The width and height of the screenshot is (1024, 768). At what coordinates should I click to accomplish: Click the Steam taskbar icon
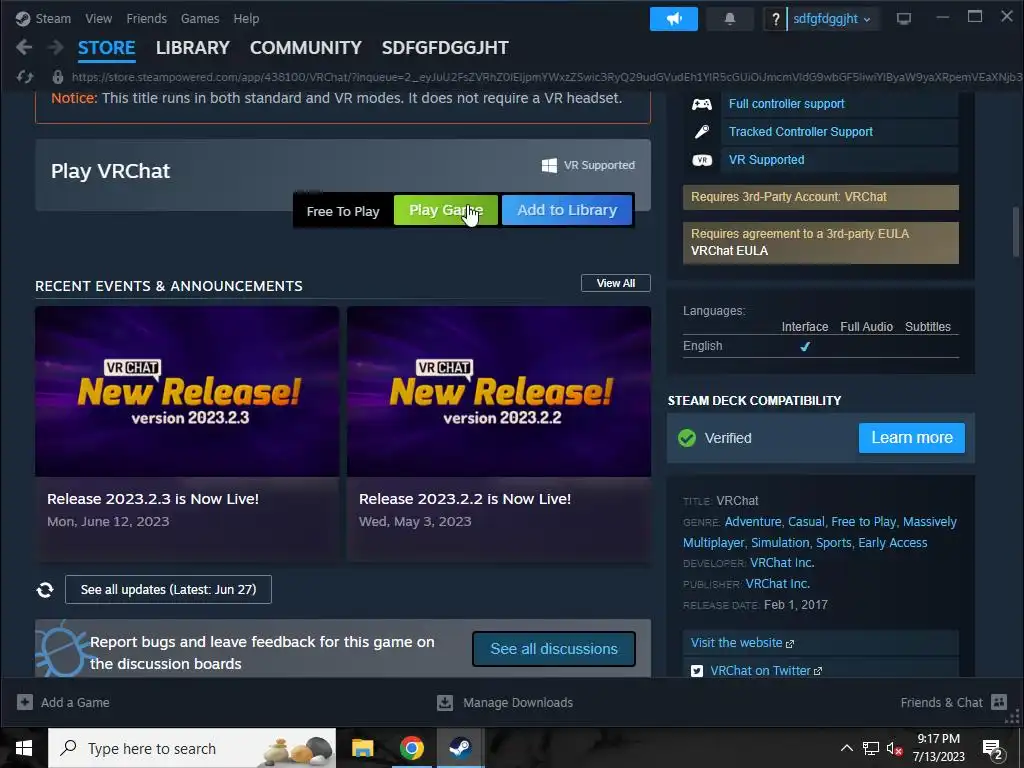[x=460, y=748]
